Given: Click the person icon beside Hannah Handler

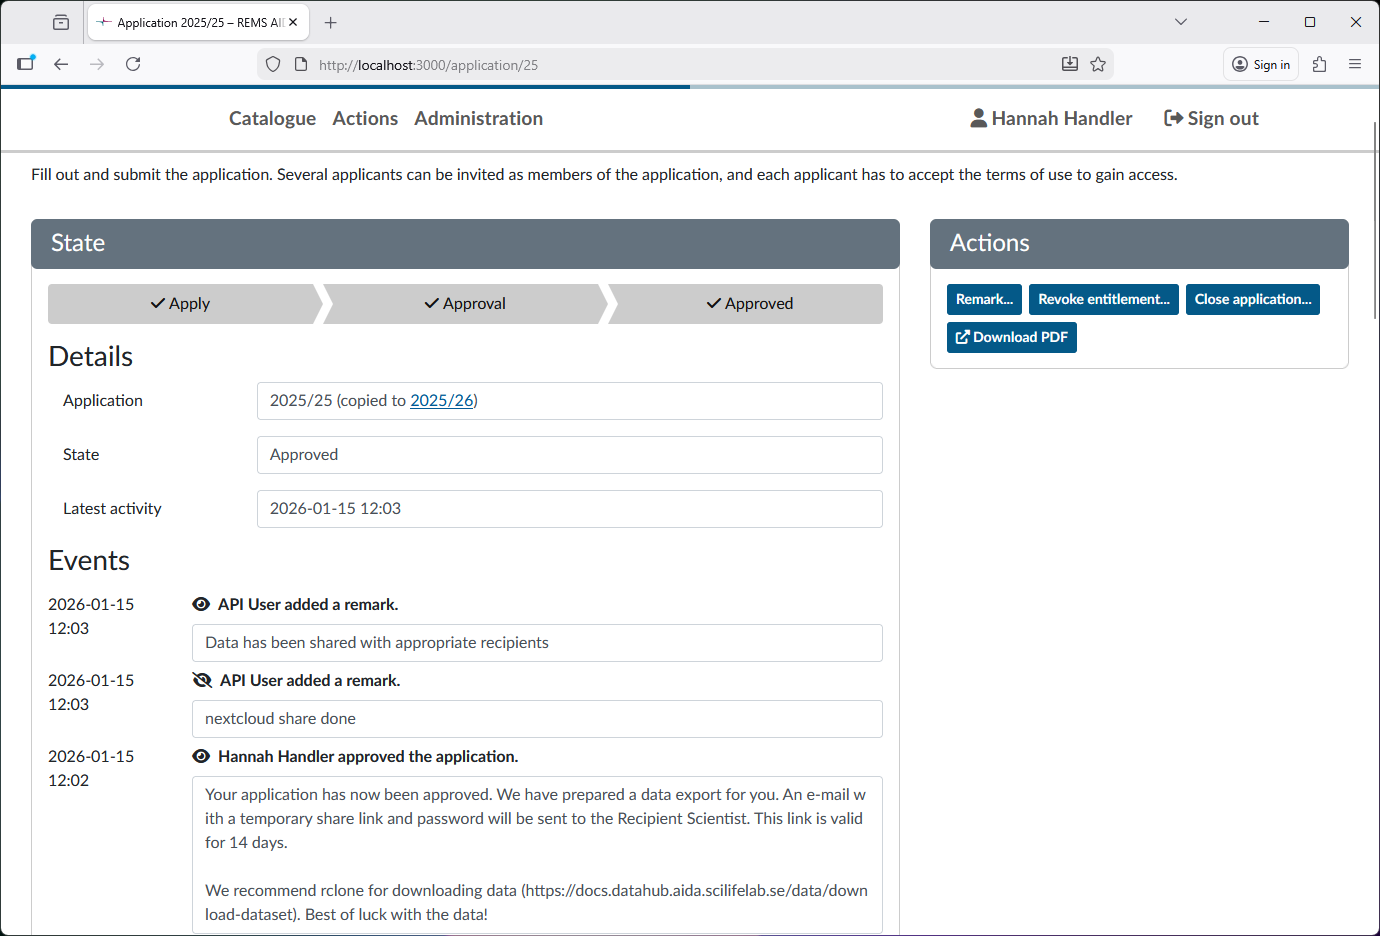Looking at the screenshot, I should coord(976,117).
